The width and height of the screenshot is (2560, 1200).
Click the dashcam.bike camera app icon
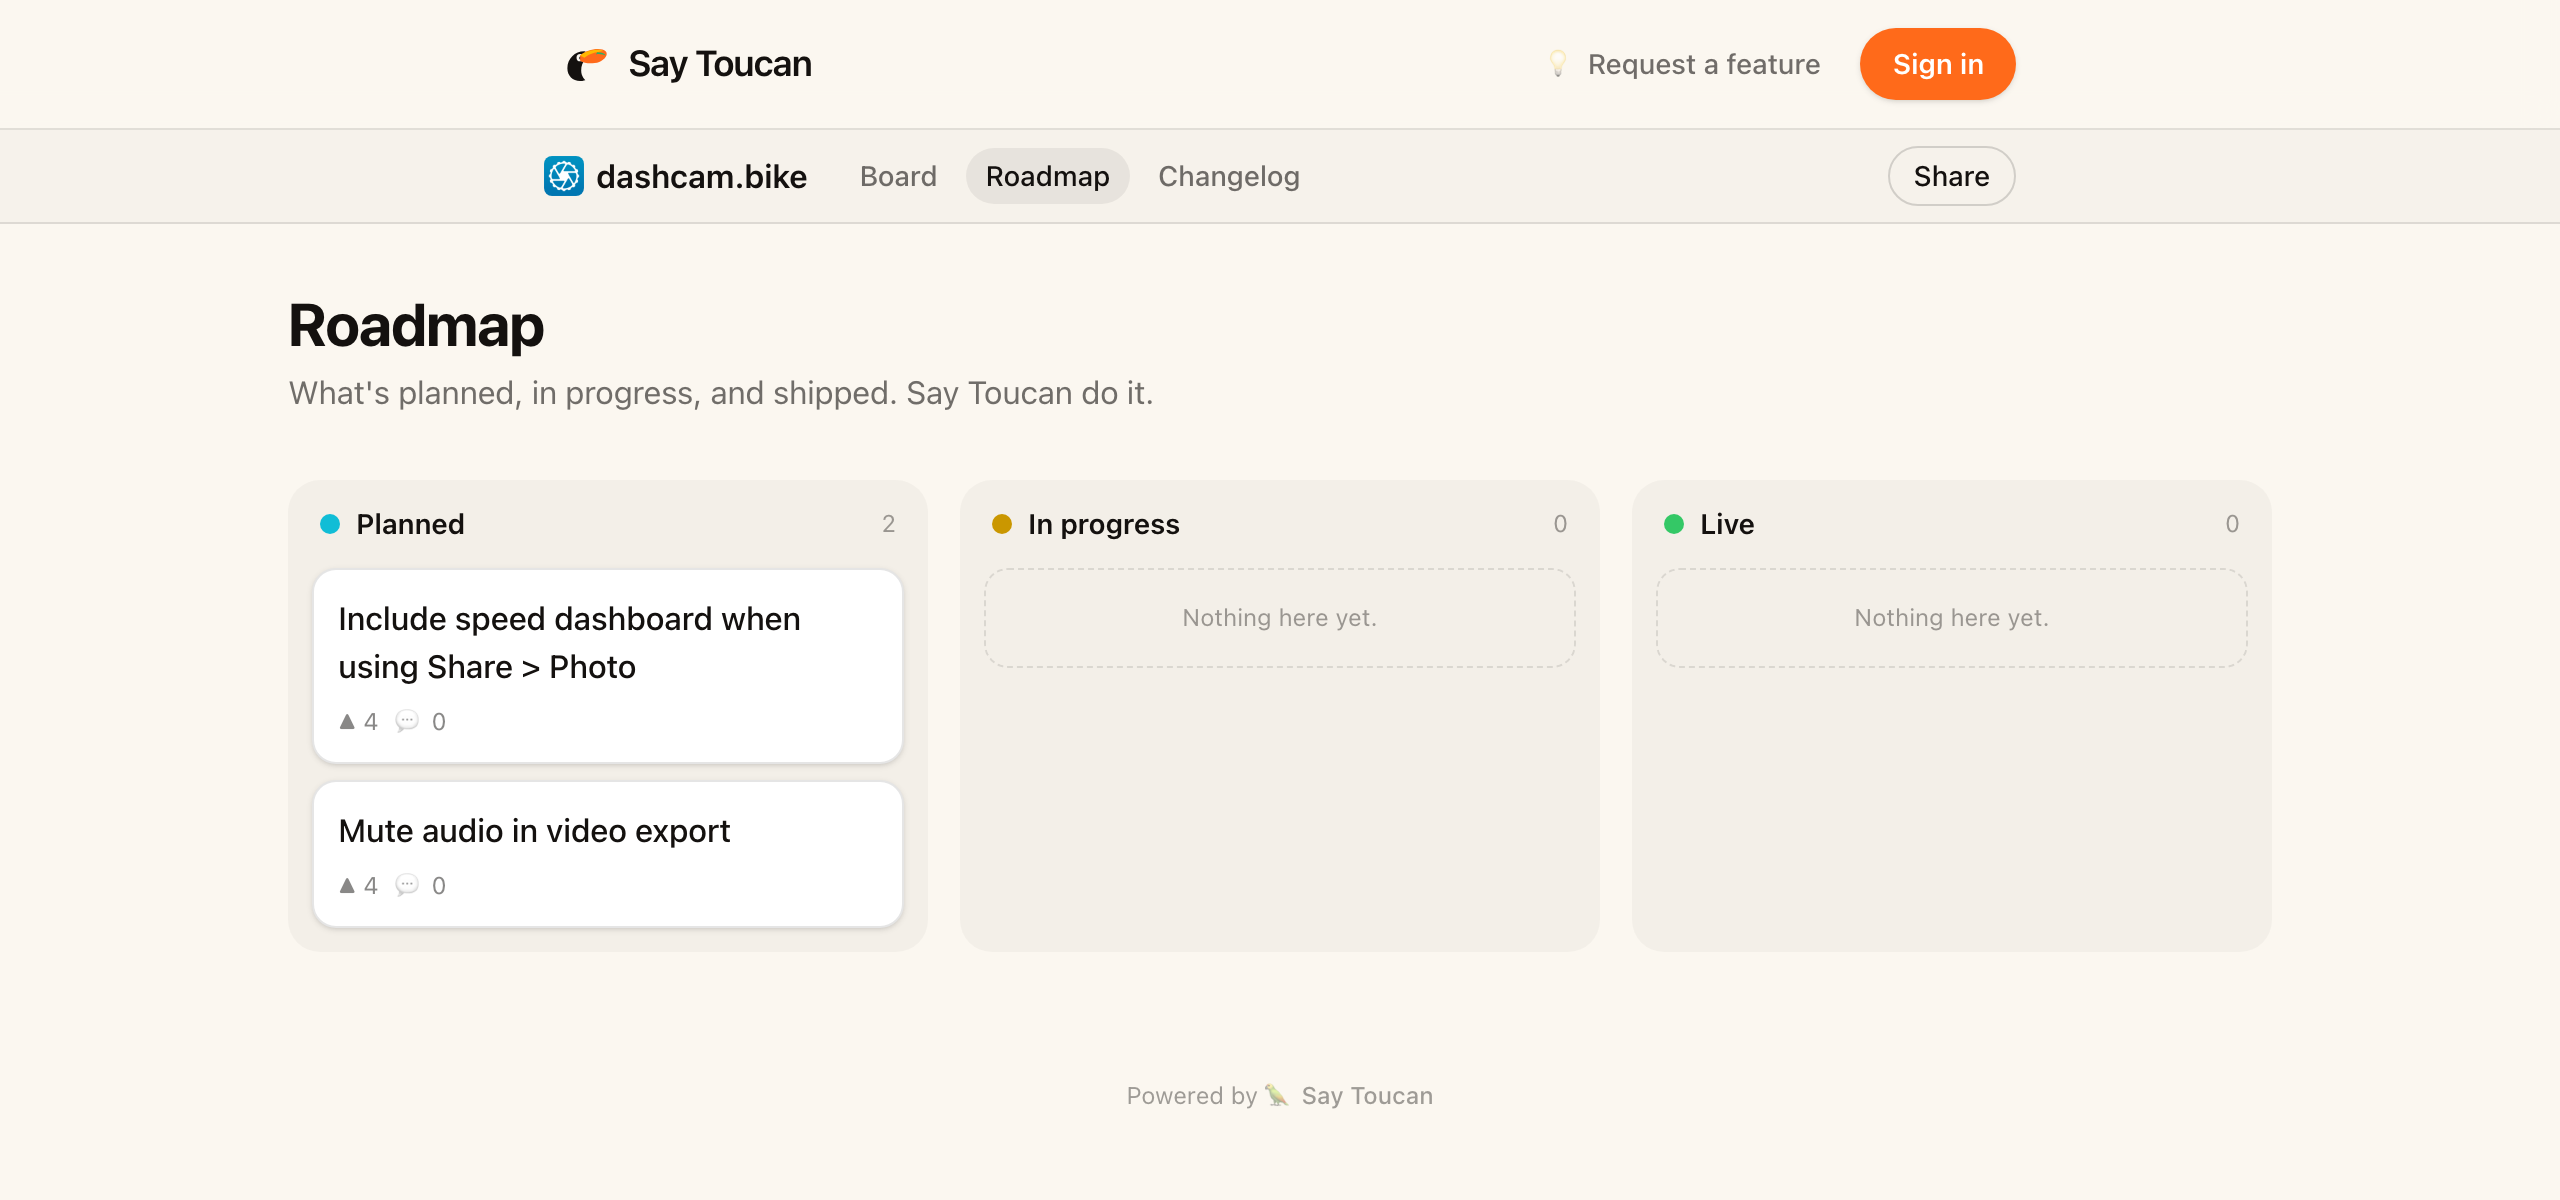564,176
